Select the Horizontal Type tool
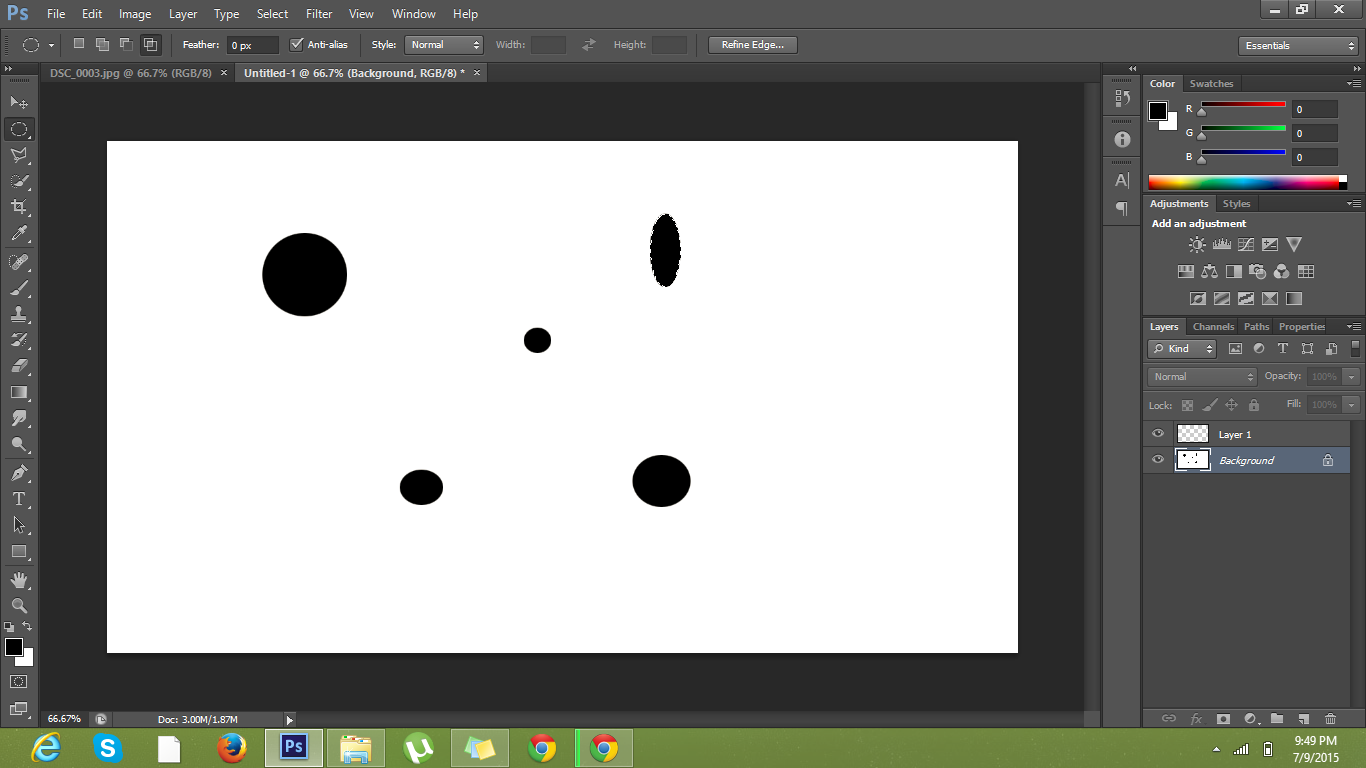The width and height of the screenshot is (1366, 768). [x=19, y=498]
